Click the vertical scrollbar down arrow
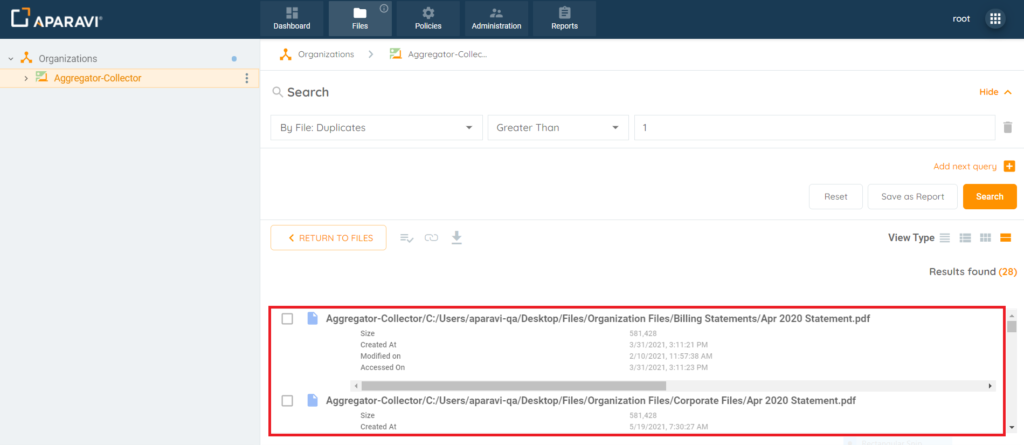Image resolution: width=1024 pixels, height=445 pixels. (1012, 427)
